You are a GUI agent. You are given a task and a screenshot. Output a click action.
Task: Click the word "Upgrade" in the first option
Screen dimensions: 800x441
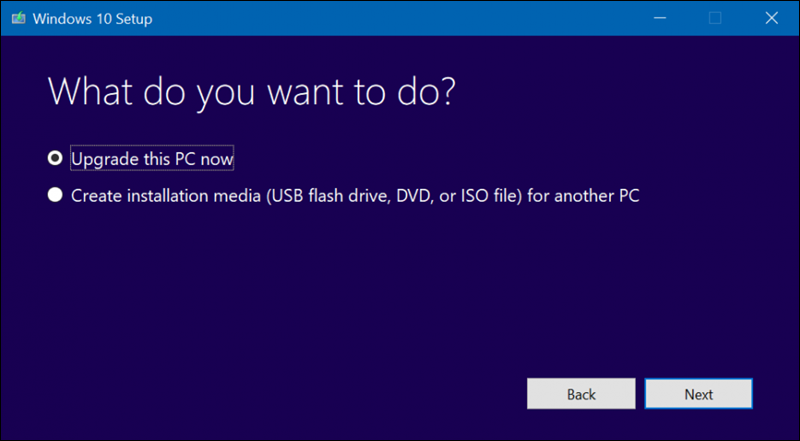[102, 158]
